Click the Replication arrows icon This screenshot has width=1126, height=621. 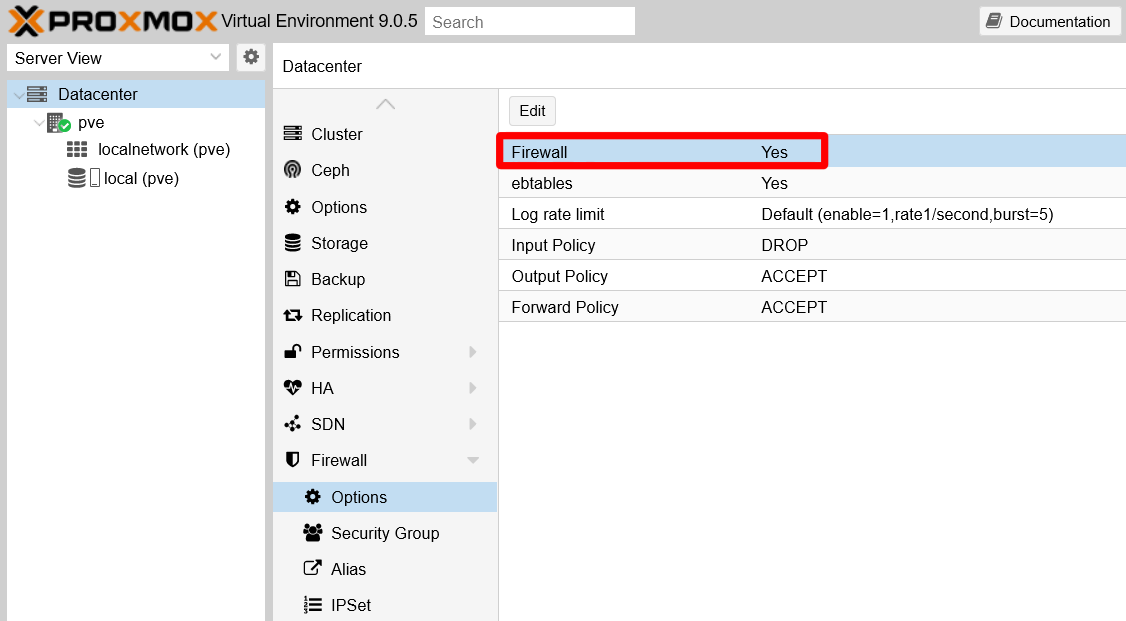point(294,315)
